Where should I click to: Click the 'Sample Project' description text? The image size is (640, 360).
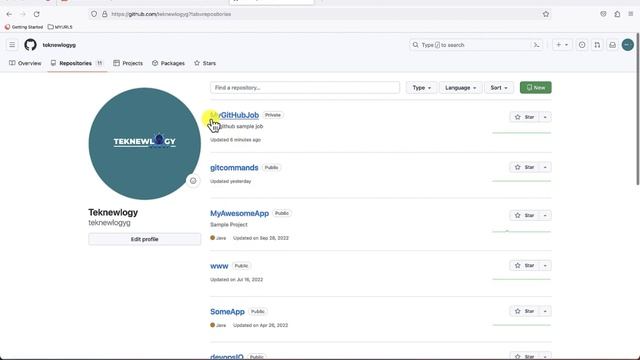coord(229,224)
